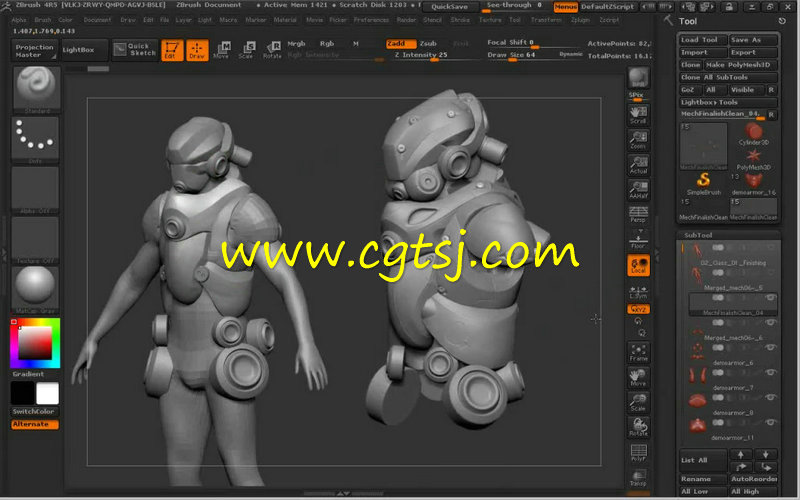Image resolution: width=800 pixels, height=500 pixels.
Task: Select Move mode next to Draw button
Action: click(x=221, y=50)
